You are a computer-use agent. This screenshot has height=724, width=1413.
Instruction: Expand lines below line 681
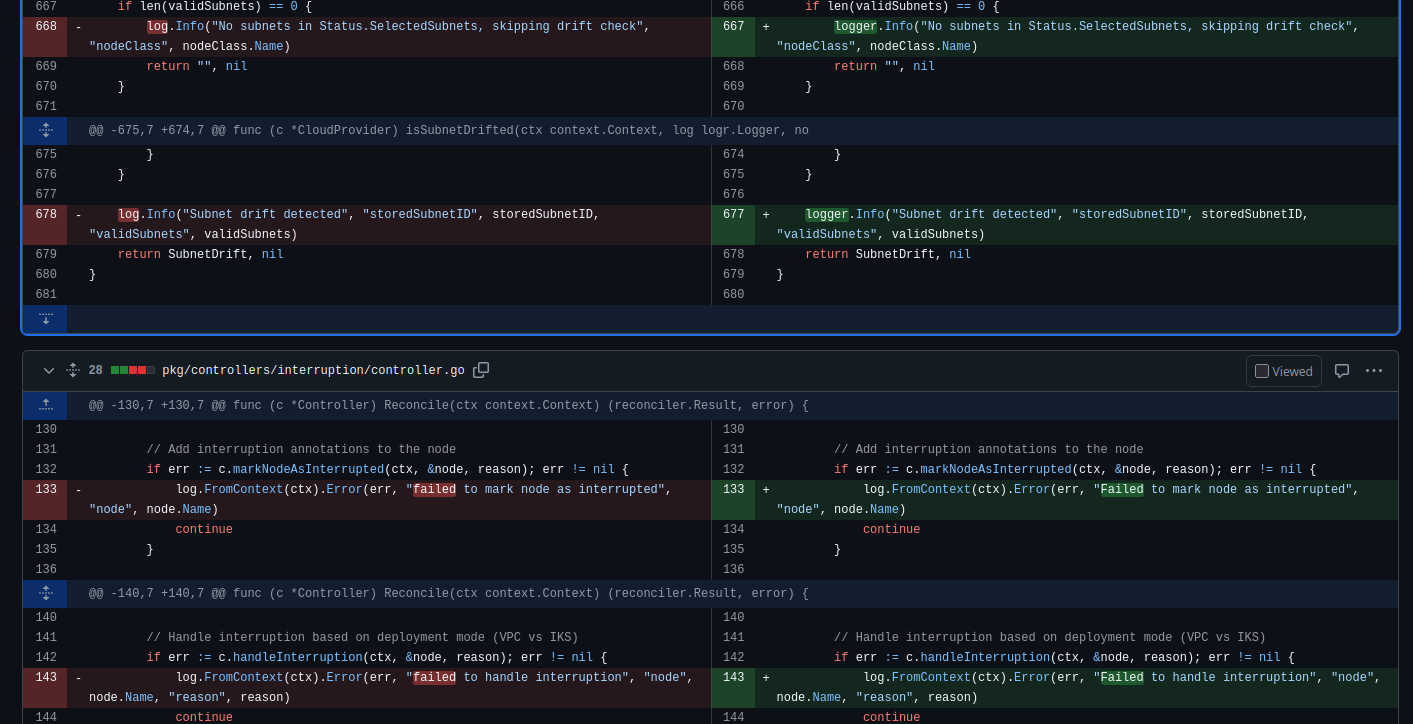point(45,319)
